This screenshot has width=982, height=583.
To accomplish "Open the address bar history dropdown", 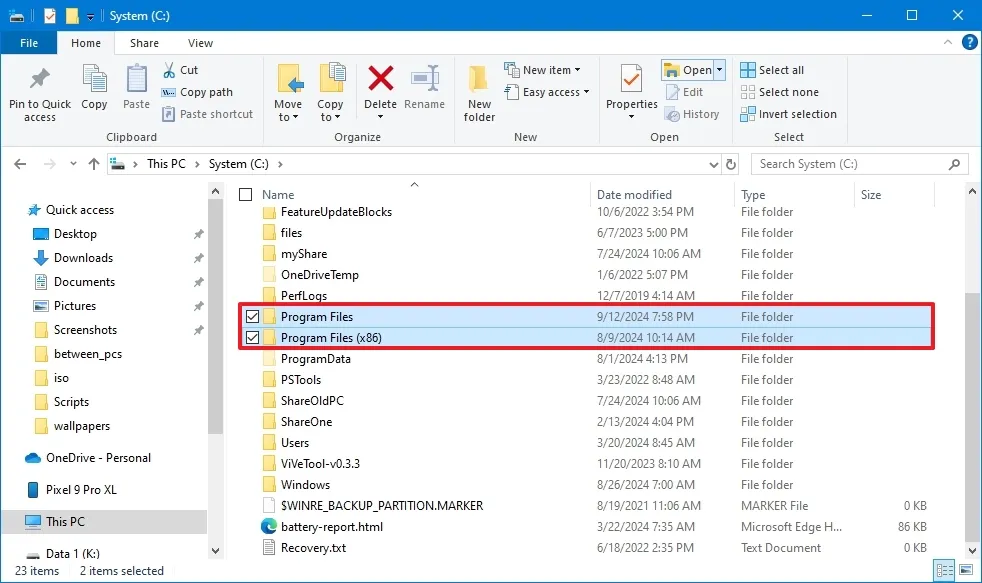I will 713,163.
